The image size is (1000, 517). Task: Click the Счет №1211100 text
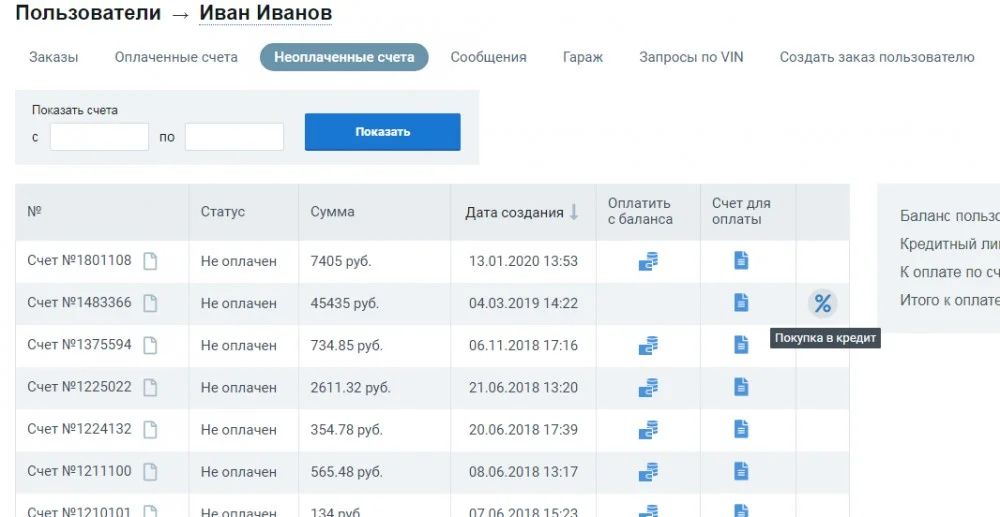click(x=79, y=471)
